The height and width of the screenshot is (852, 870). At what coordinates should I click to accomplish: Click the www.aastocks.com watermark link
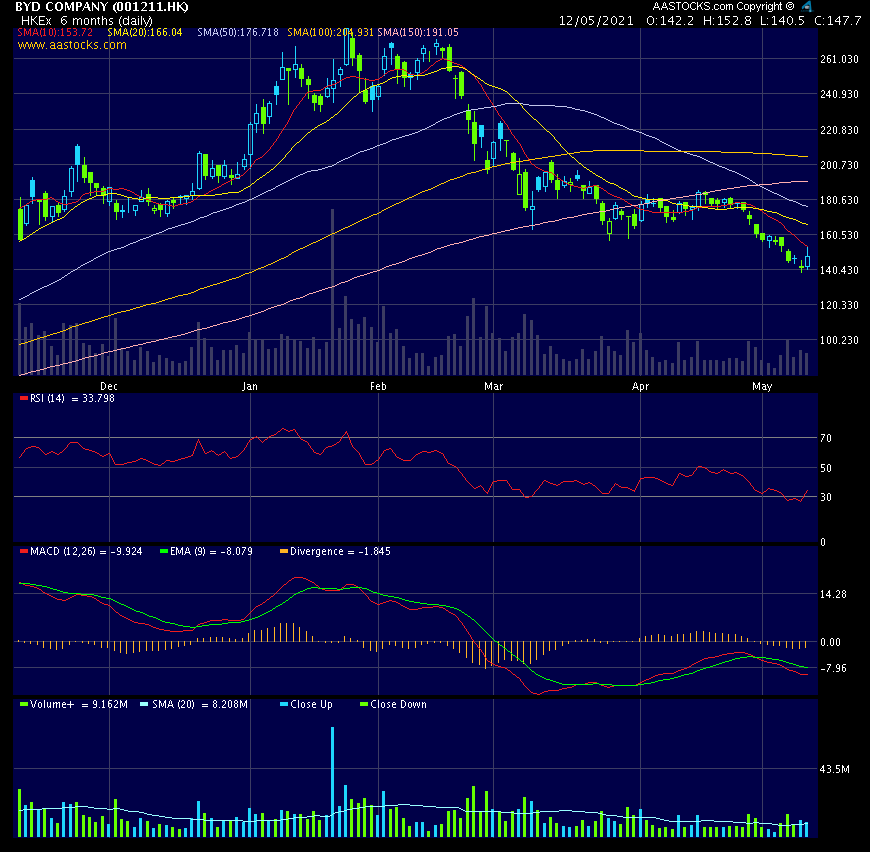tap(72, 45)
